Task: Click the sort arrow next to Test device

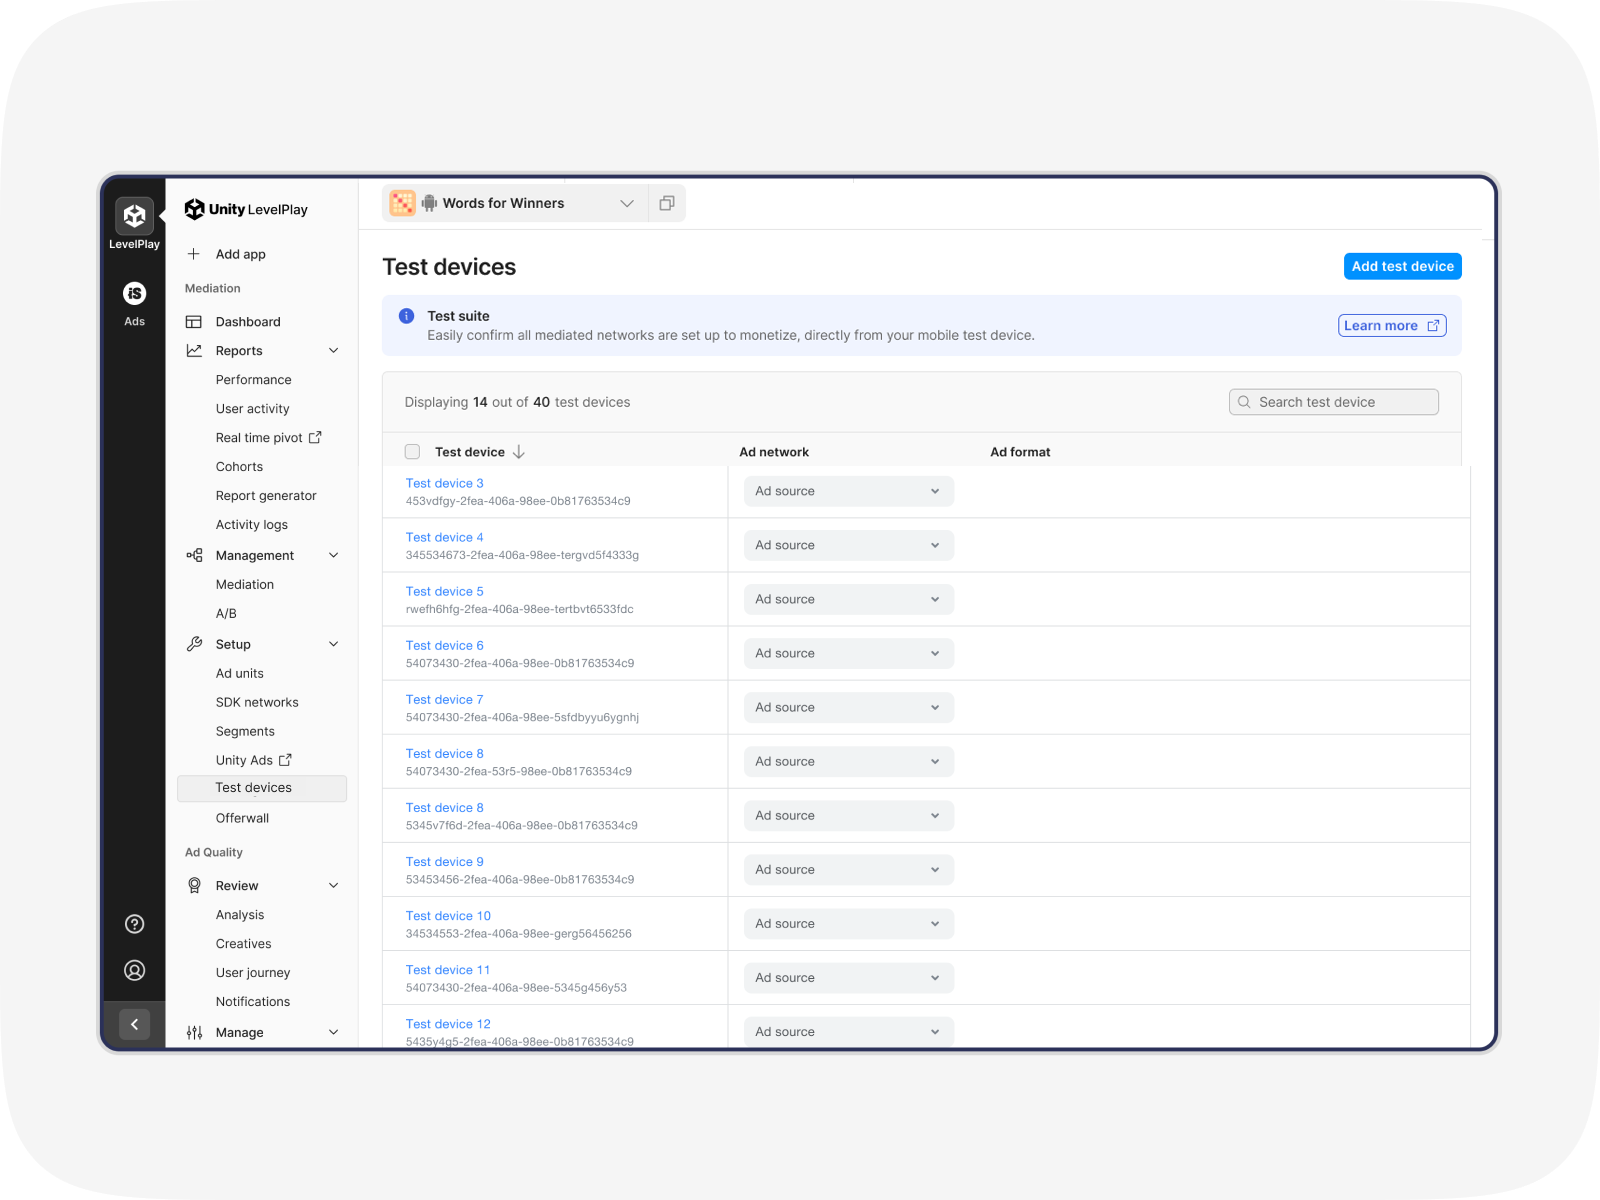Action: click(x=519, y=452)
